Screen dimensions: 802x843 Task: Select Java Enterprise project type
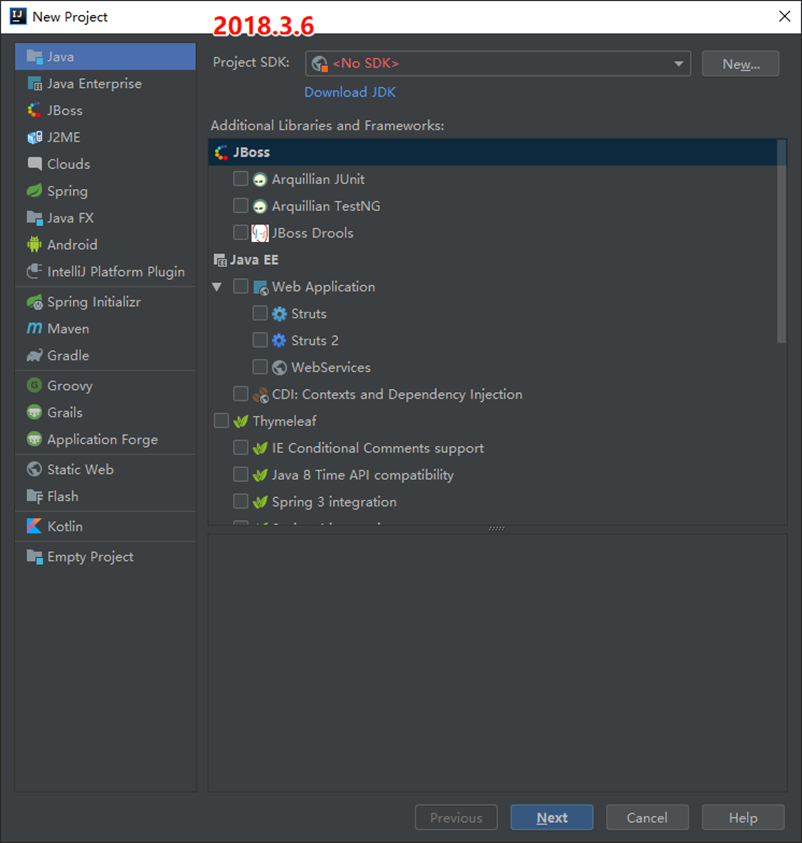click(105, 83)
